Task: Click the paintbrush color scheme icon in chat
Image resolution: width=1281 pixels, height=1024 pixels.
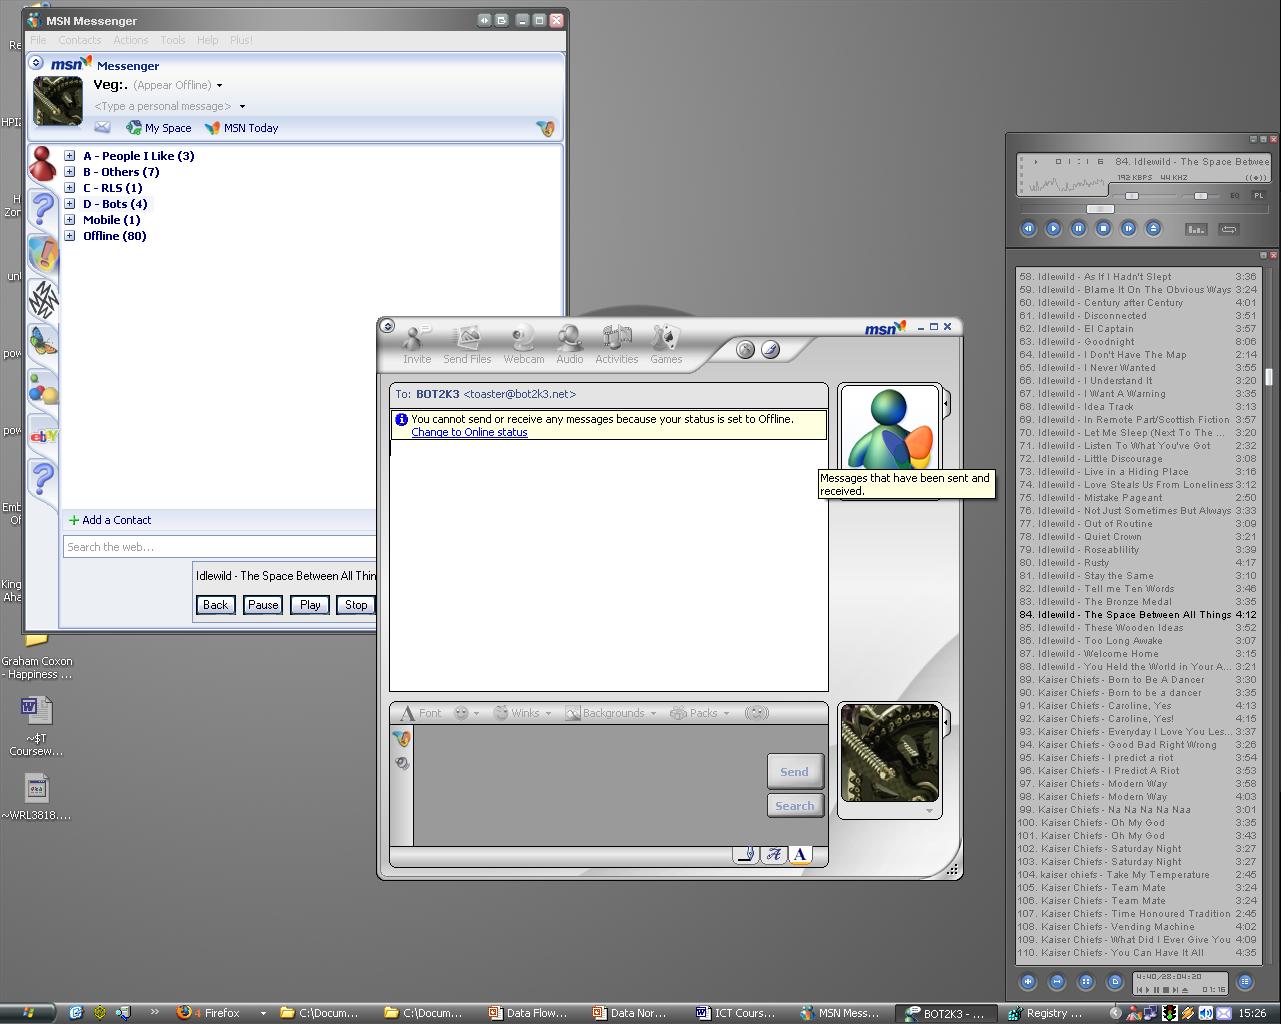Action: (770, 349)
